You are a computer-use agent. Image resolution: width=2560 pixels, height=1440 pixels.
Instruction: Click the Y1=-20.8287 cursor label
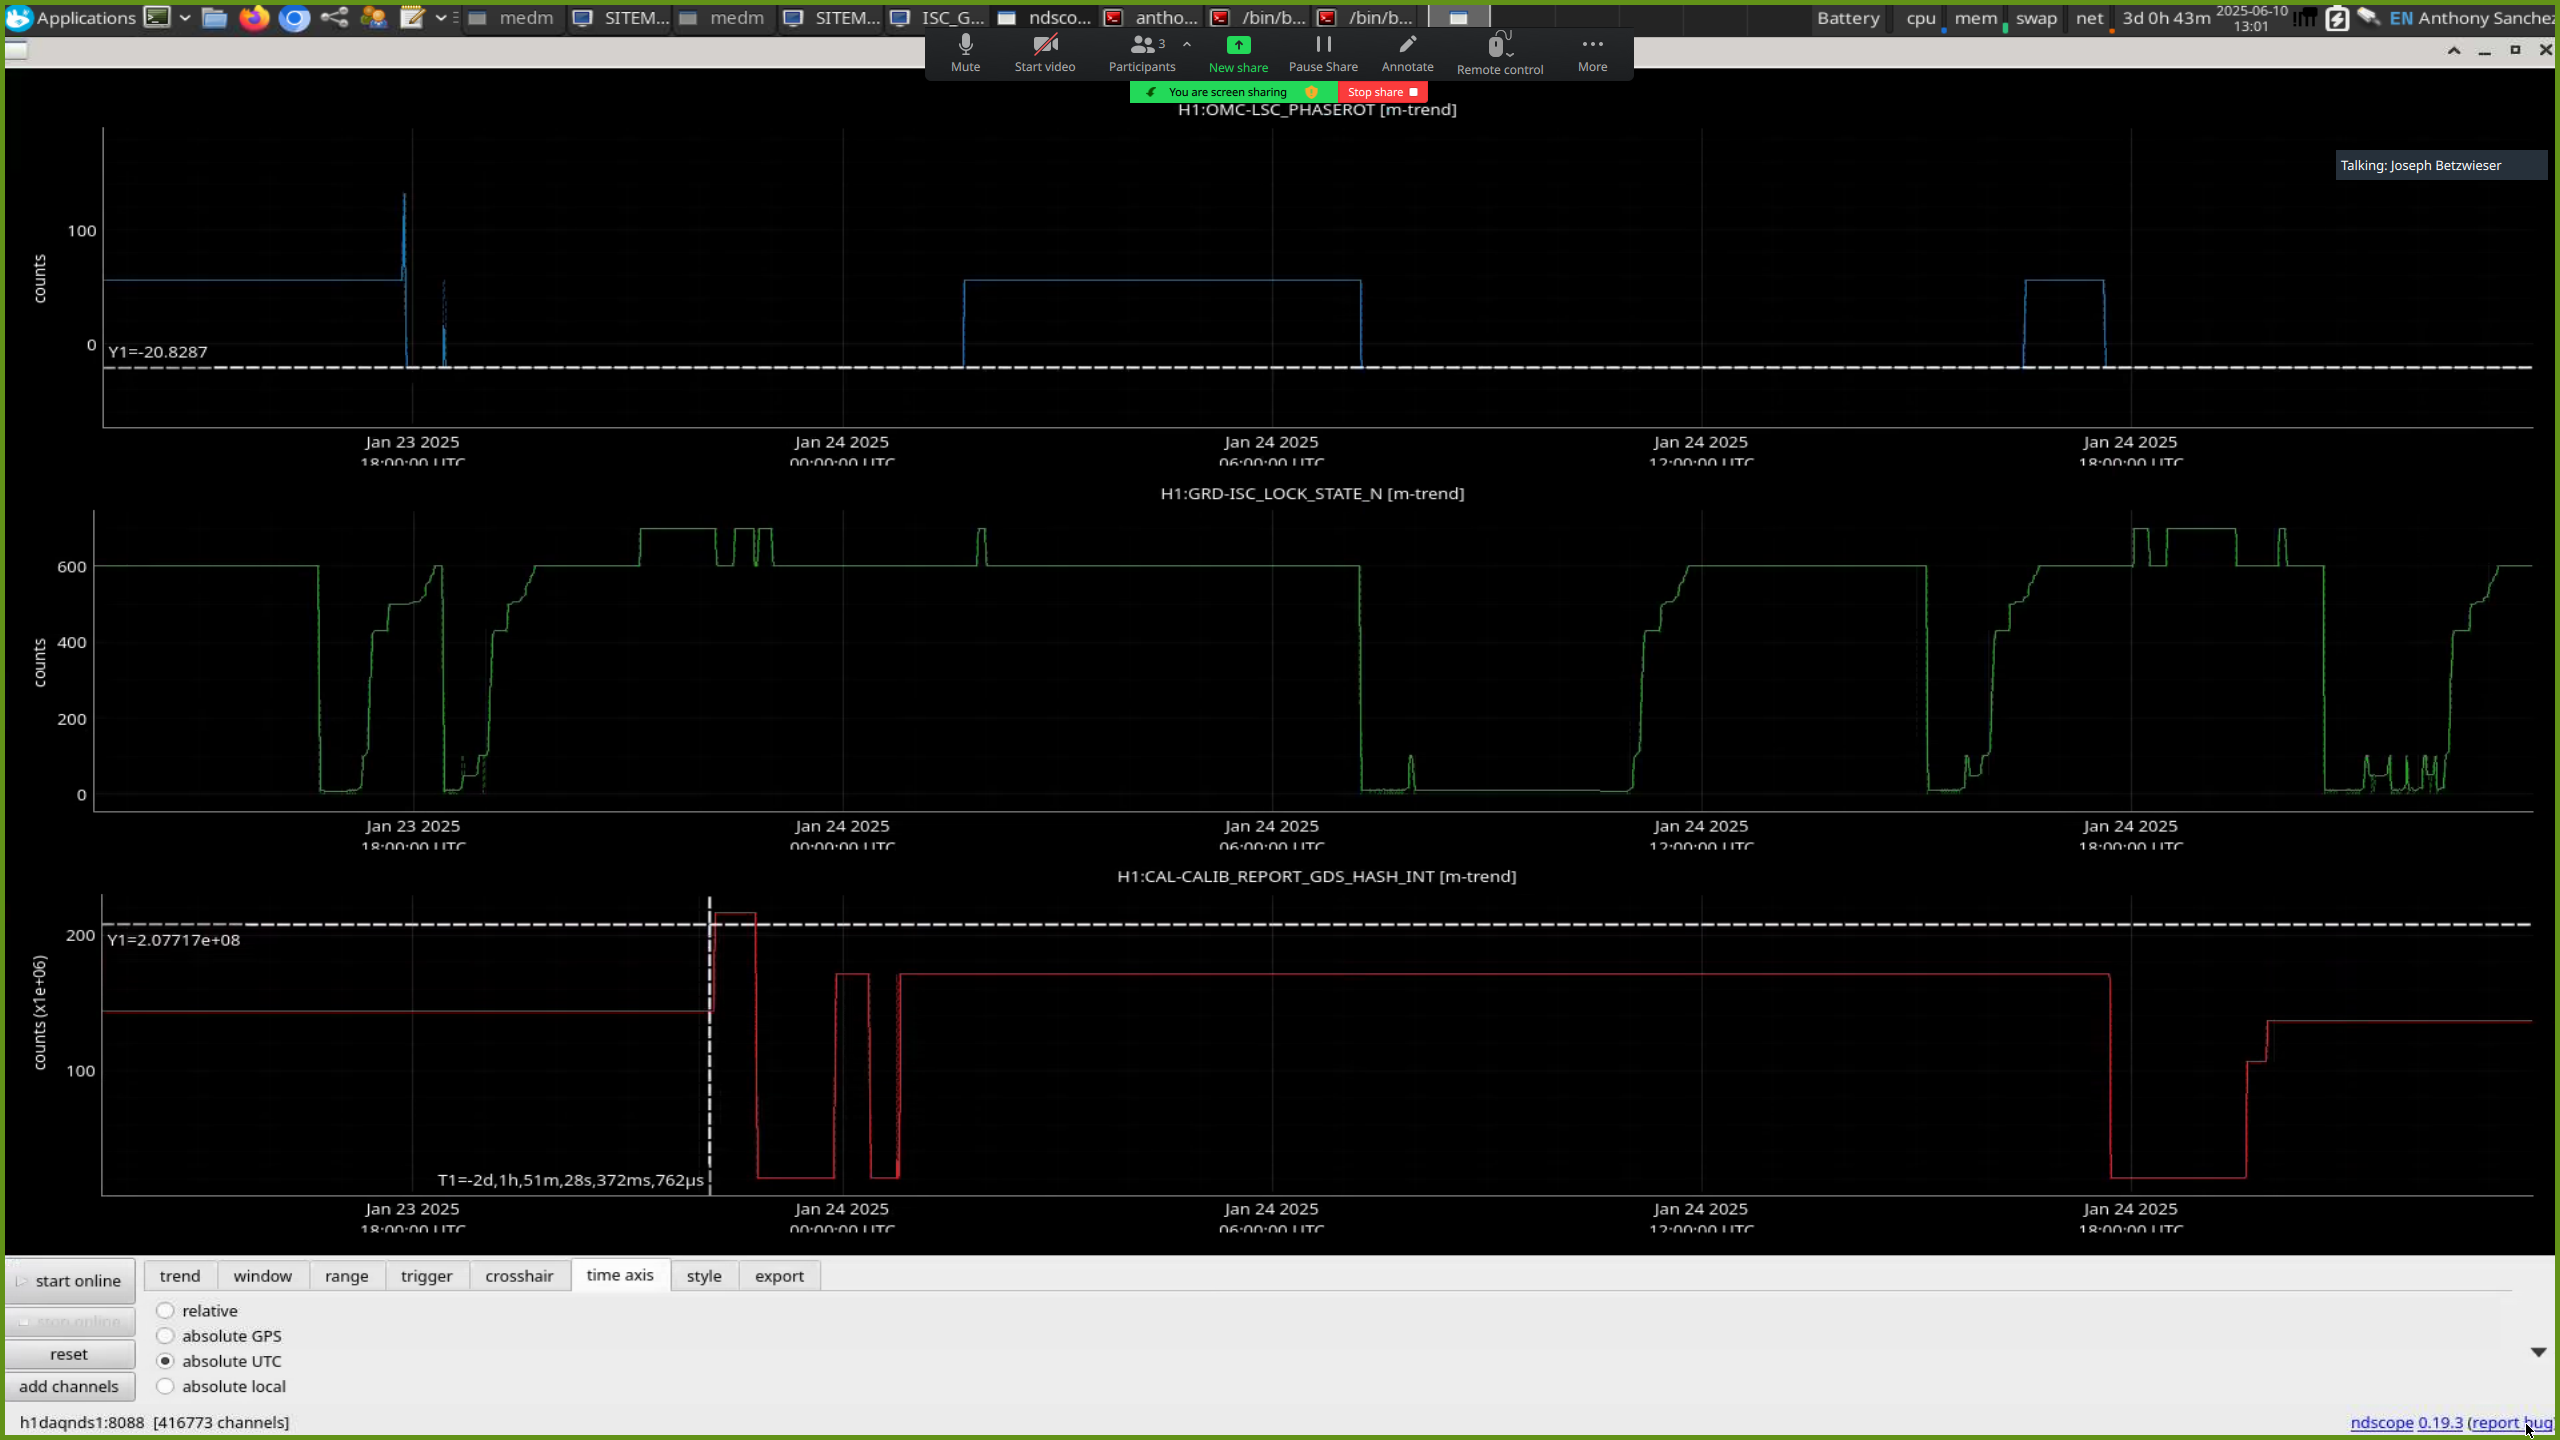(158, 352)
